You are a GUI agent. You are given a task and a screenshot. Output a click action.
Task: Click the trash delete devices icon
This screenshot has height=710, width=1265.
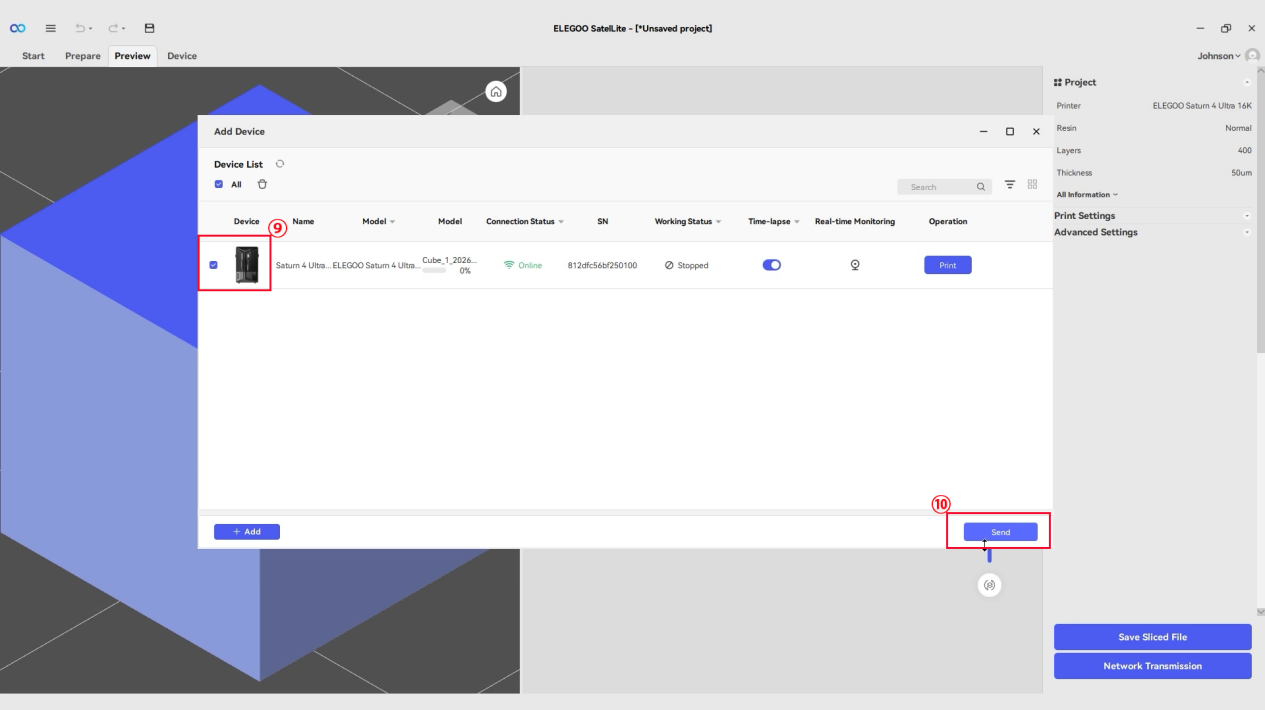[262, 184]
